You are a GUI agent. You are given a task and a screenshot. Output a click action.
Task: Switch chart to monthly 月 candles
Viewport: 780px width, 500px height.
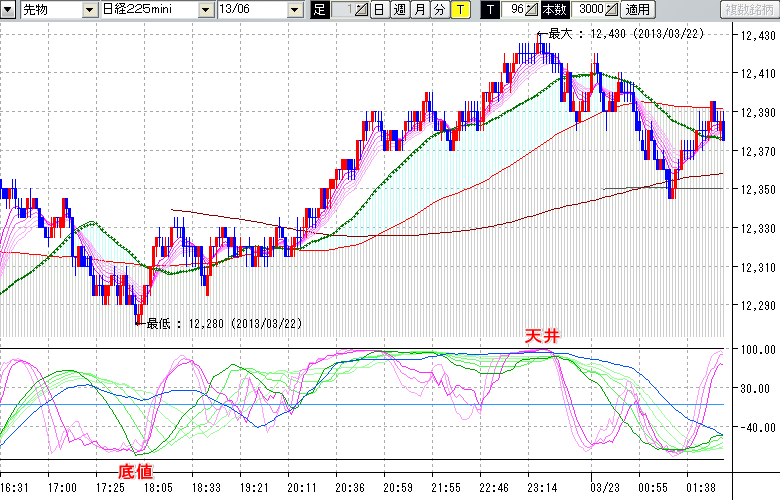[419, 10]
